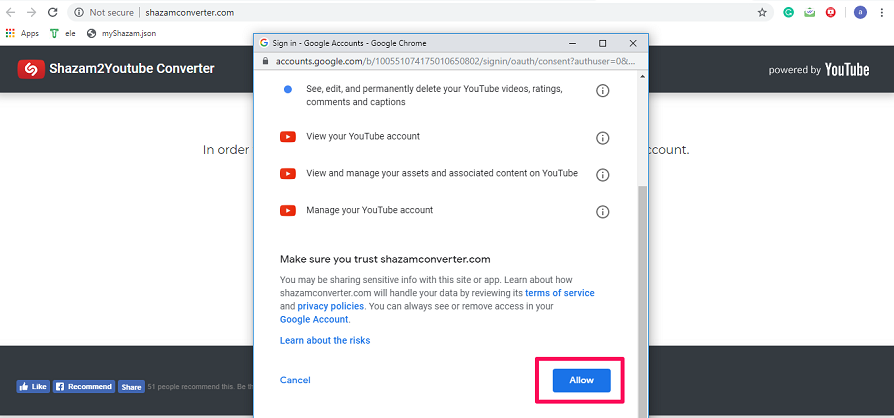Click YouTube icon beside View and manage assets

(x=288, y=173)
